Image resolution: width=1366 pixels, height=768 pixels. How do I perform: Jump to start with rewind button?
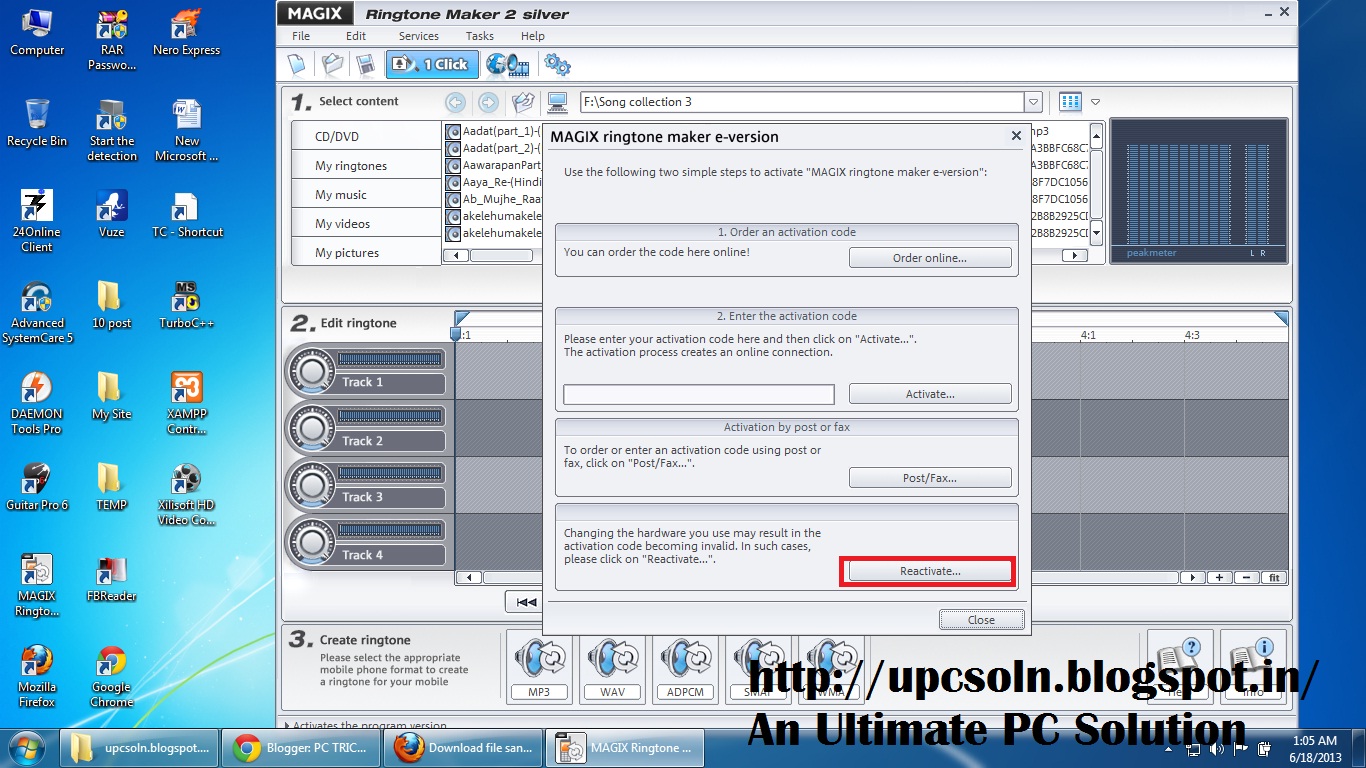pos(524,601)
